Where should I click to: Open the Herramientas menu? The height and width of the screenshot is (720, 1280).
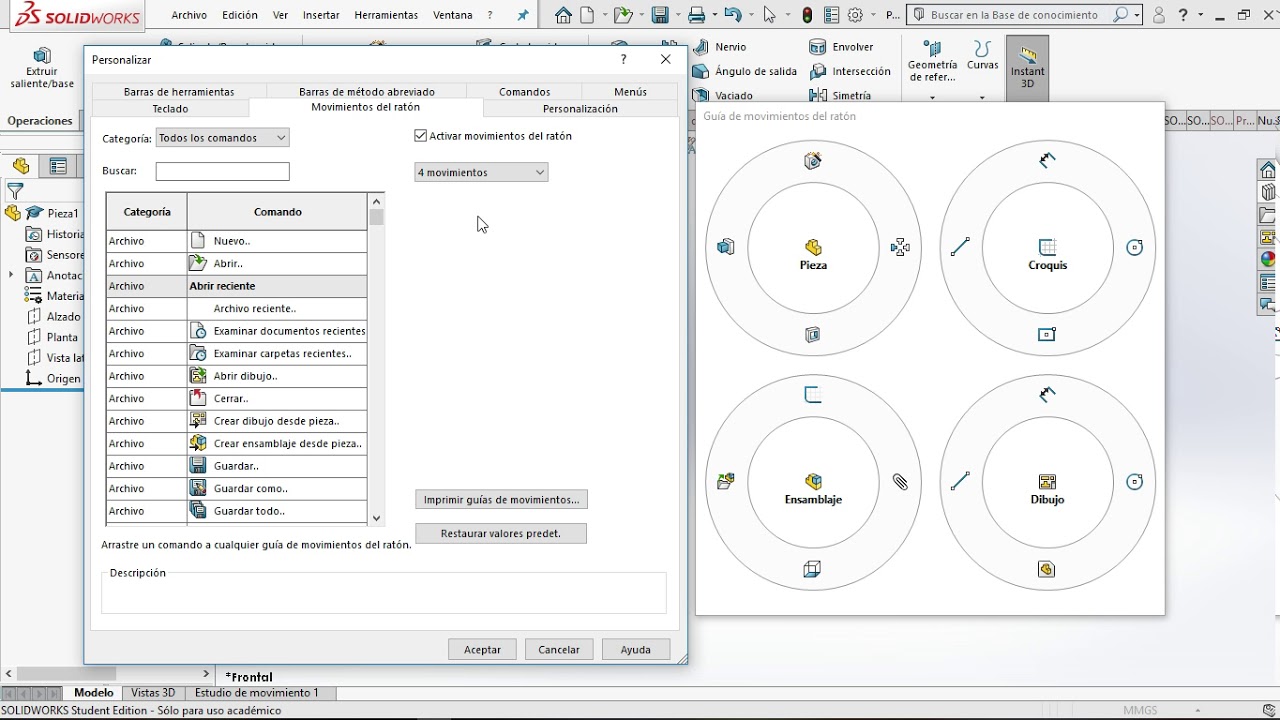386,15
